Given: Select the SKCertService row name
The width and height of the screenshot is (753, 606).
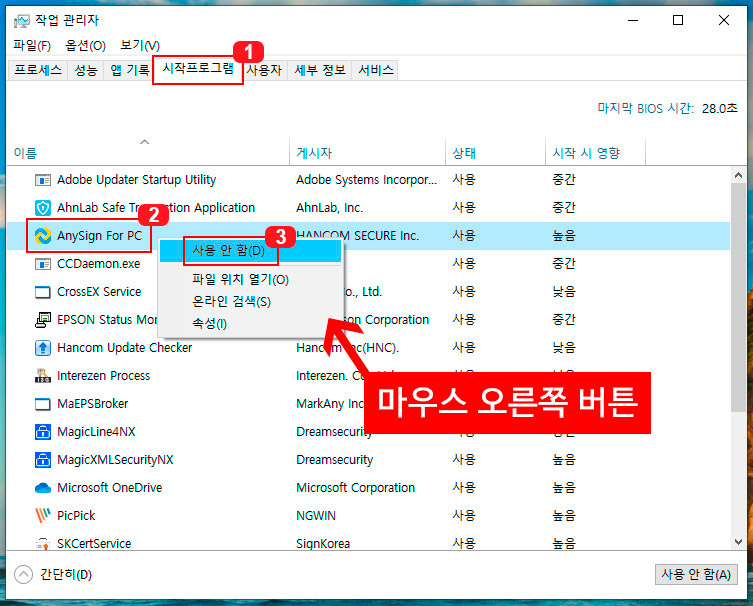Looking at the screenshot, I should [x=94, y=544].
